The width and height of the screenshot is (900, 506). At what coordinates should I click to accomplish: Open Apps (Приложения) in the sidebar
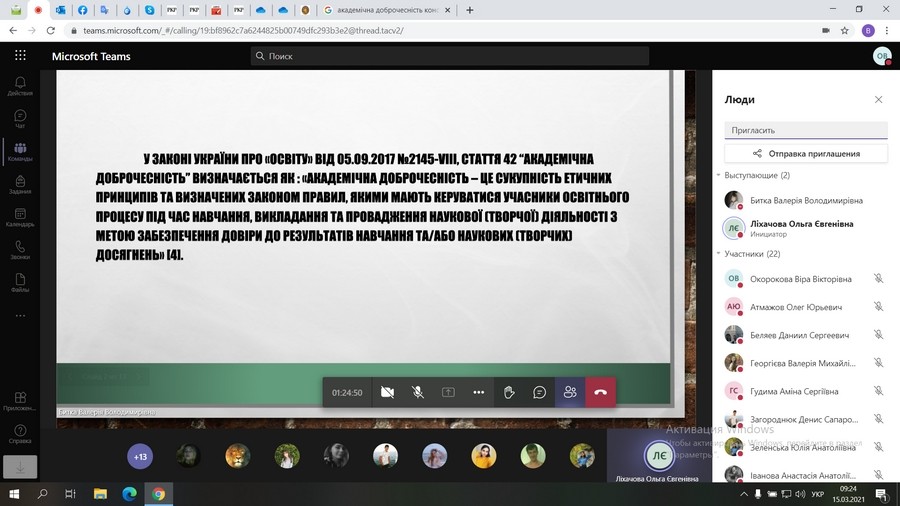point(20,401)
